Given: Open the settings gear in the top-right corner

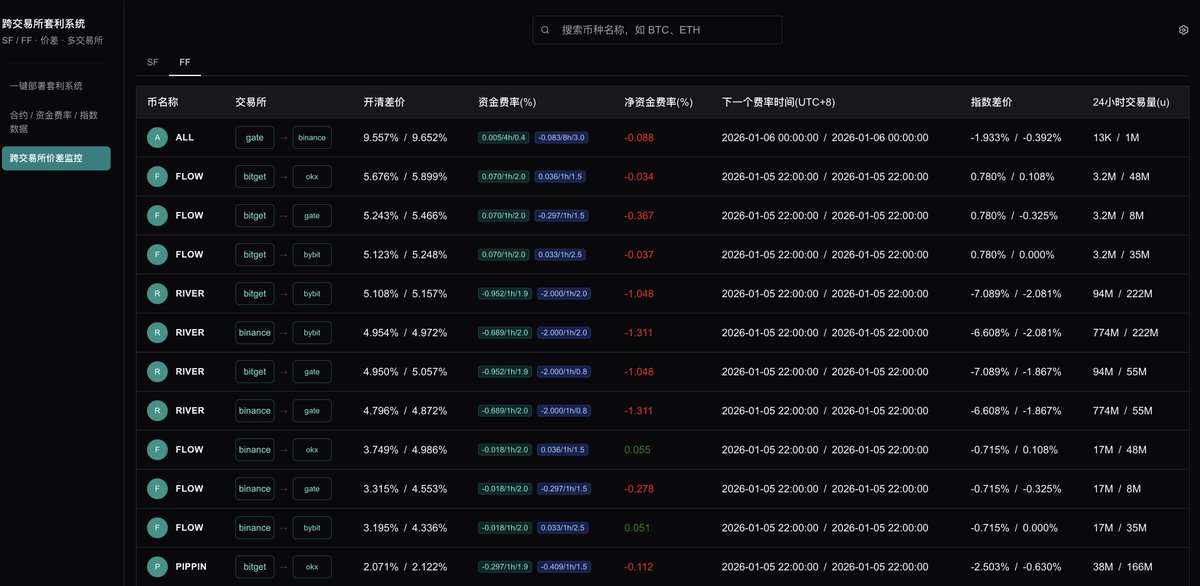Looking at the screenshot, I should tap(1182, 30).
